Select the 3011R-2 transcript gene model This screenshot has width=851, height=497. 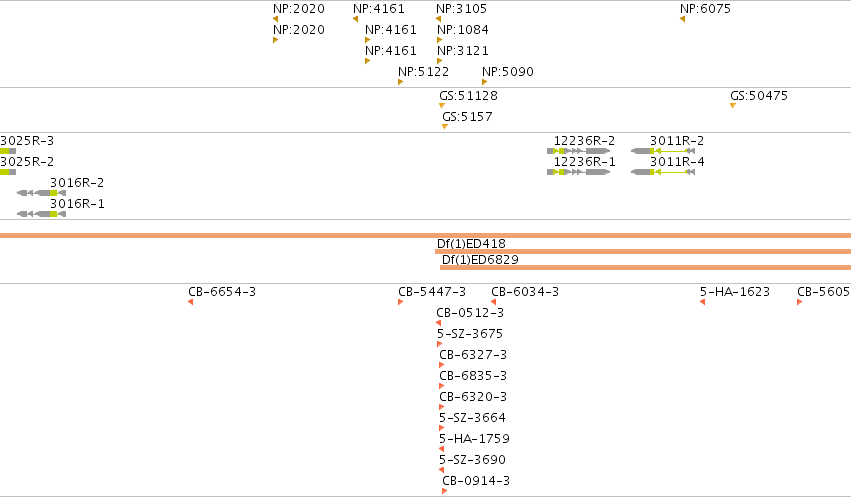(663, 151)
